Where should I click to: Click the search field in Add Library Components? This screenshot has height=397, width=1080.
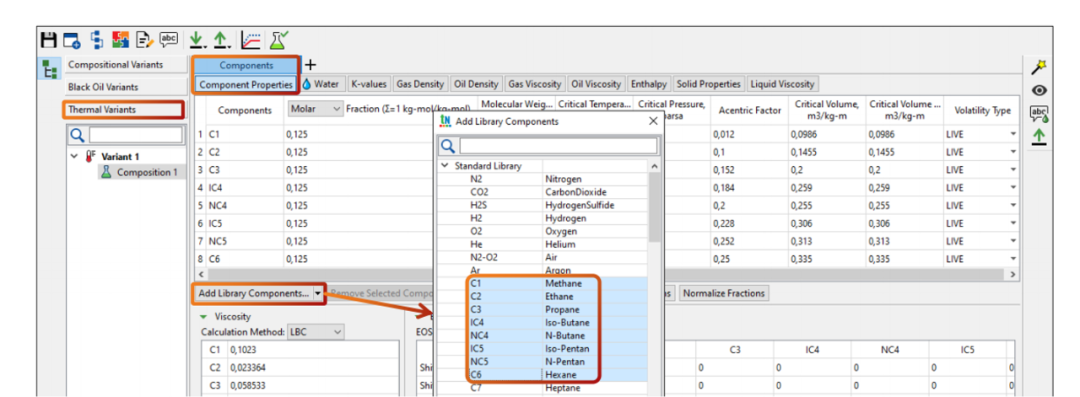coord(558,146)
